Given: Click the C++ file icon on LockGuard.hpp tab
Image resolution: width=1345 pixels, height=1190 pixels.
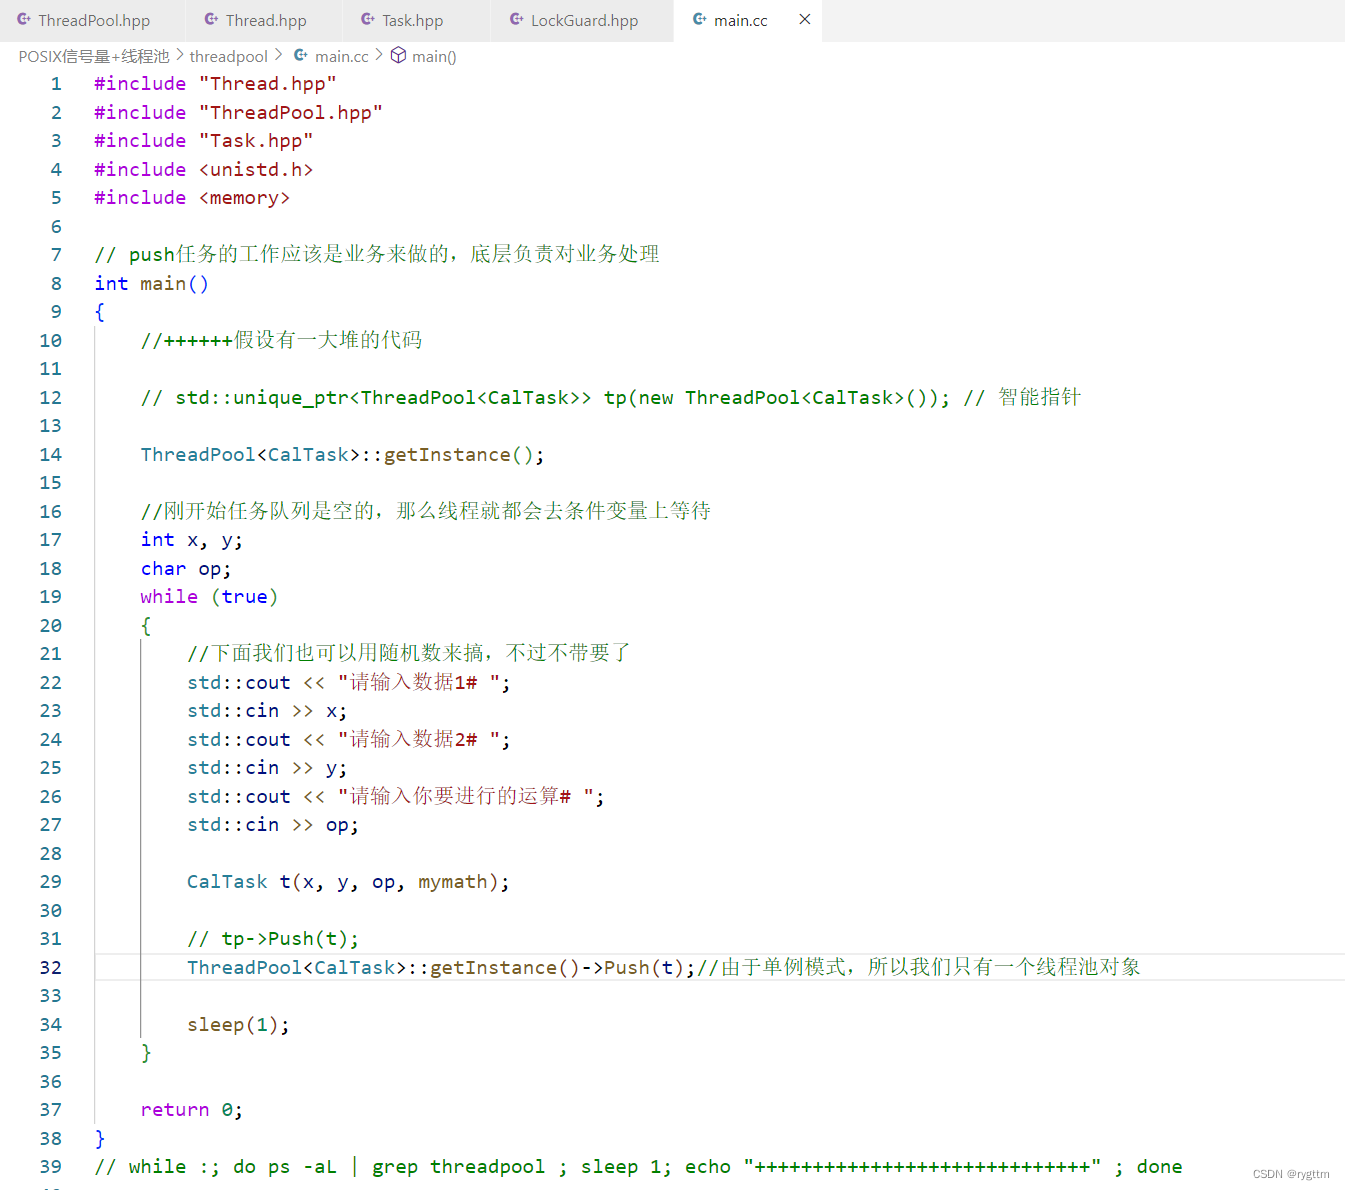Looking at the screenshot, I should [516, 20].
